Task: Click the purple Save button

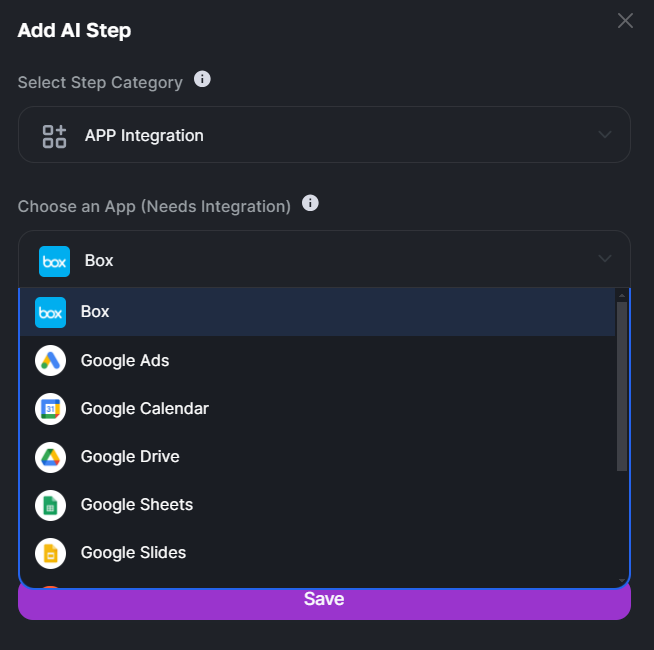Action: pos(324,604)
